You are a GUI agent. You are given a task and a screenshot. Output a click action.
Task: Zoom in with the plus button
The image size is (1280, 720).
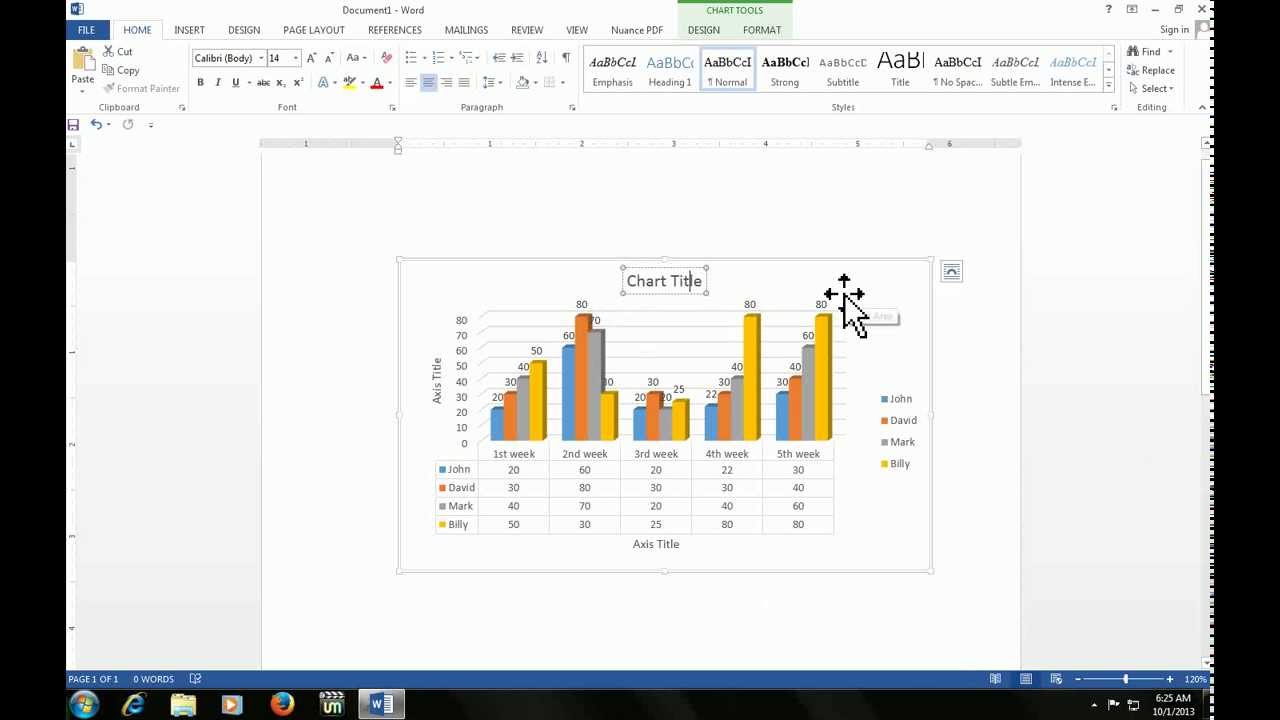coord(1169,680)
